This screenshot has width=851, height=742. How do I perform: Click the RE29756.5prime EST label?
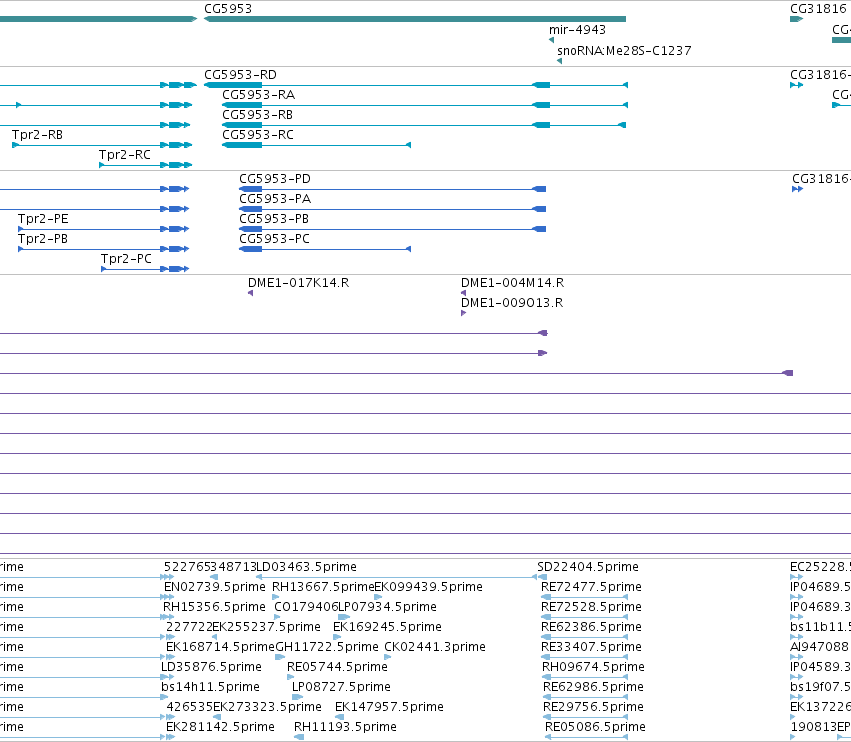593,707
